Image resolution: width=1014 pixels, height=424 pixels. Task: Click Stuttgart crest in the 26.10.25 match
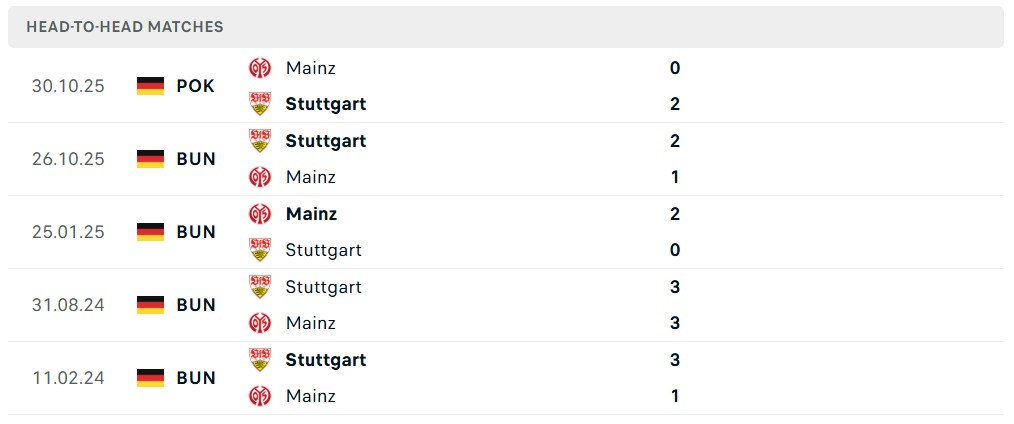260,141
